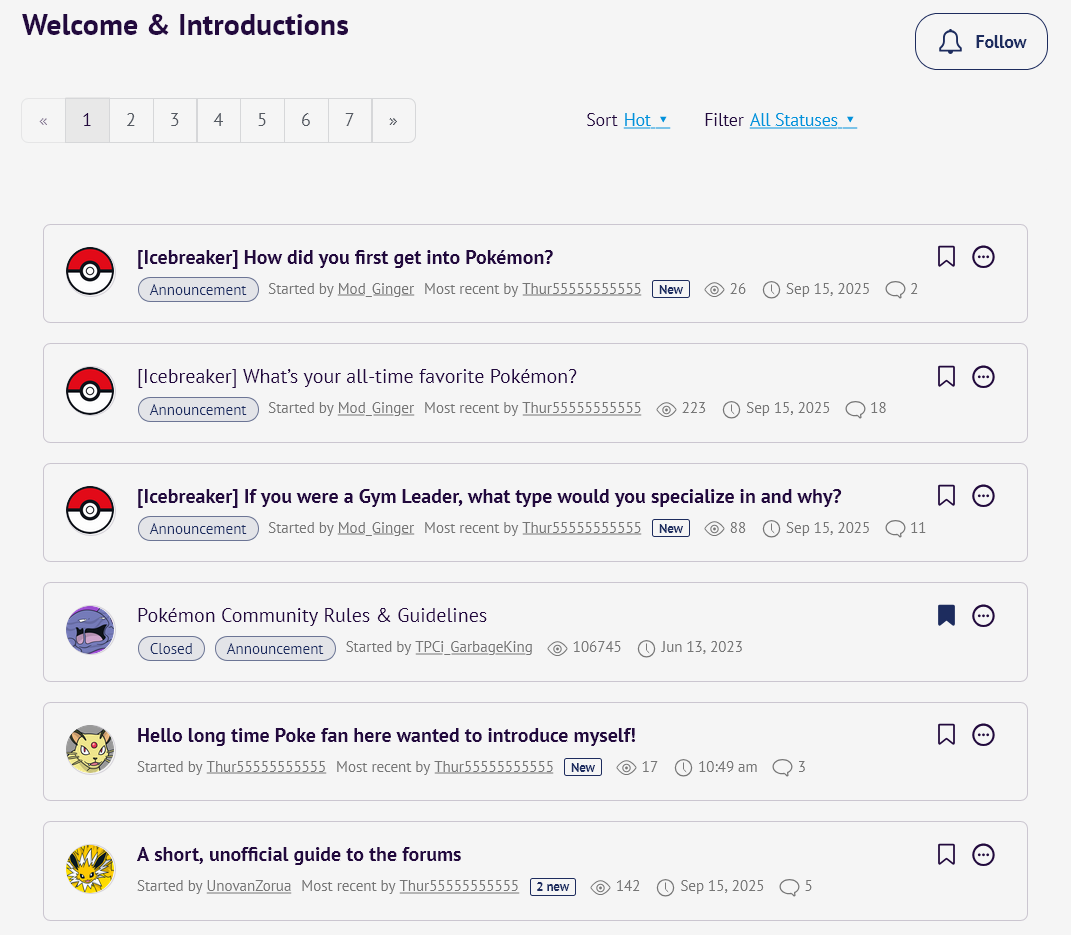Image resolution: width=1071 pixels, height=935 pixels.
Task: Click Poké Ball avatar of 'How did you first get into Pokémon'
Action: pyautogui.click(x=90, y=272)
